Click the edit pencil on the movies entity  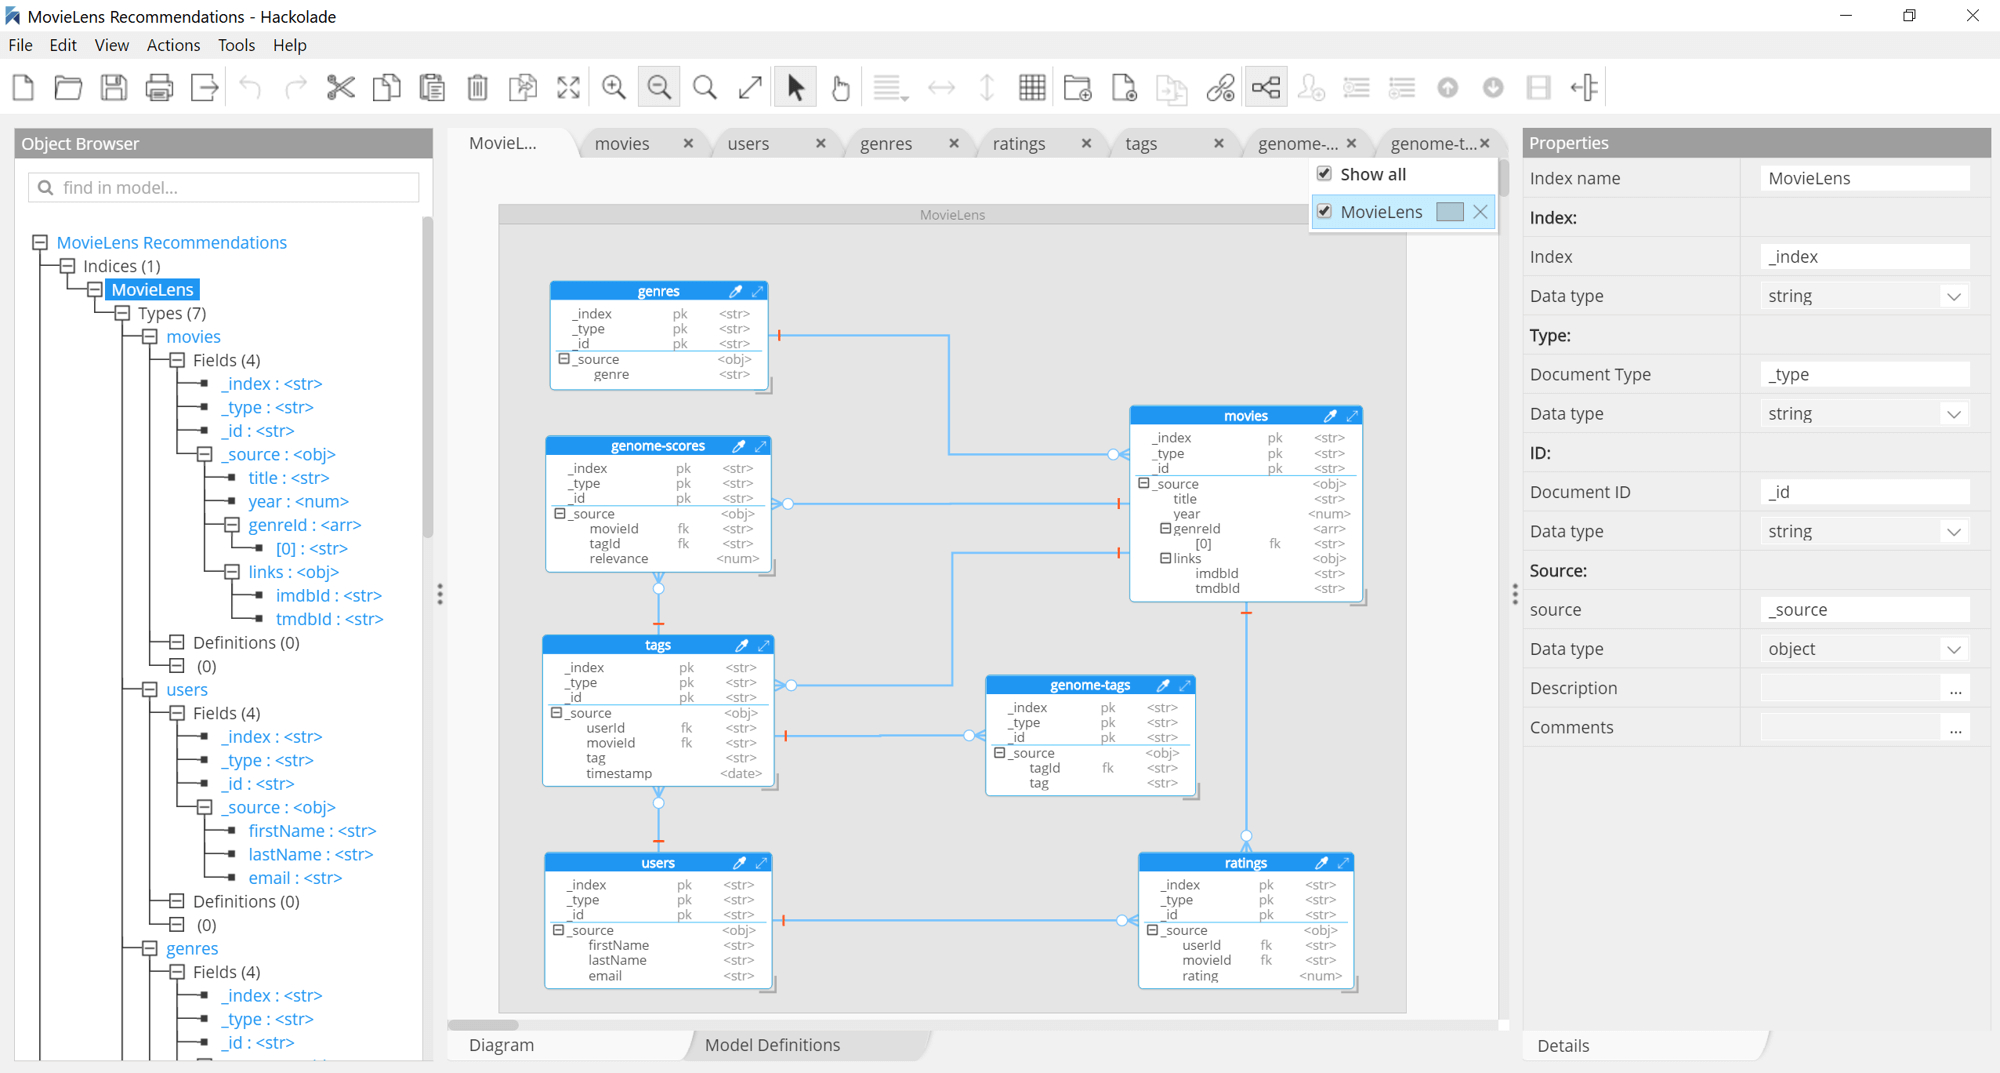click(1330, 415)
